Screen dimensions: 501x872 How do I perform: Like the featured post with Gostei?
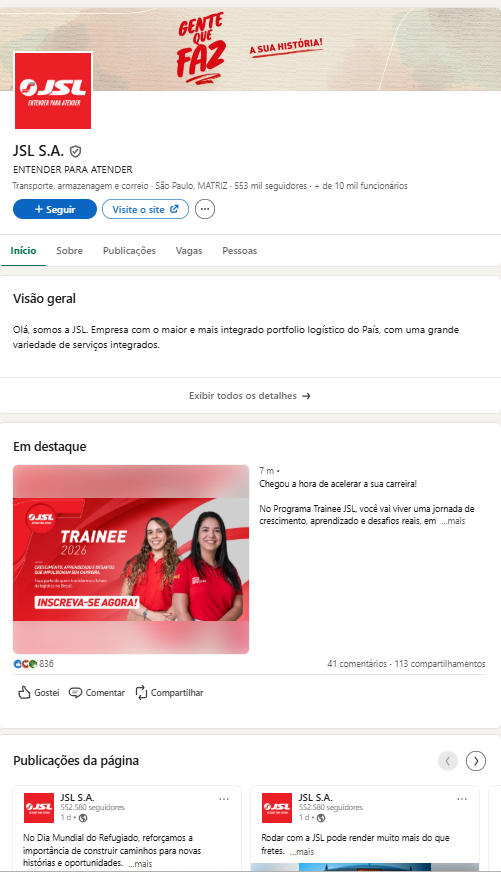click(38, 692)
